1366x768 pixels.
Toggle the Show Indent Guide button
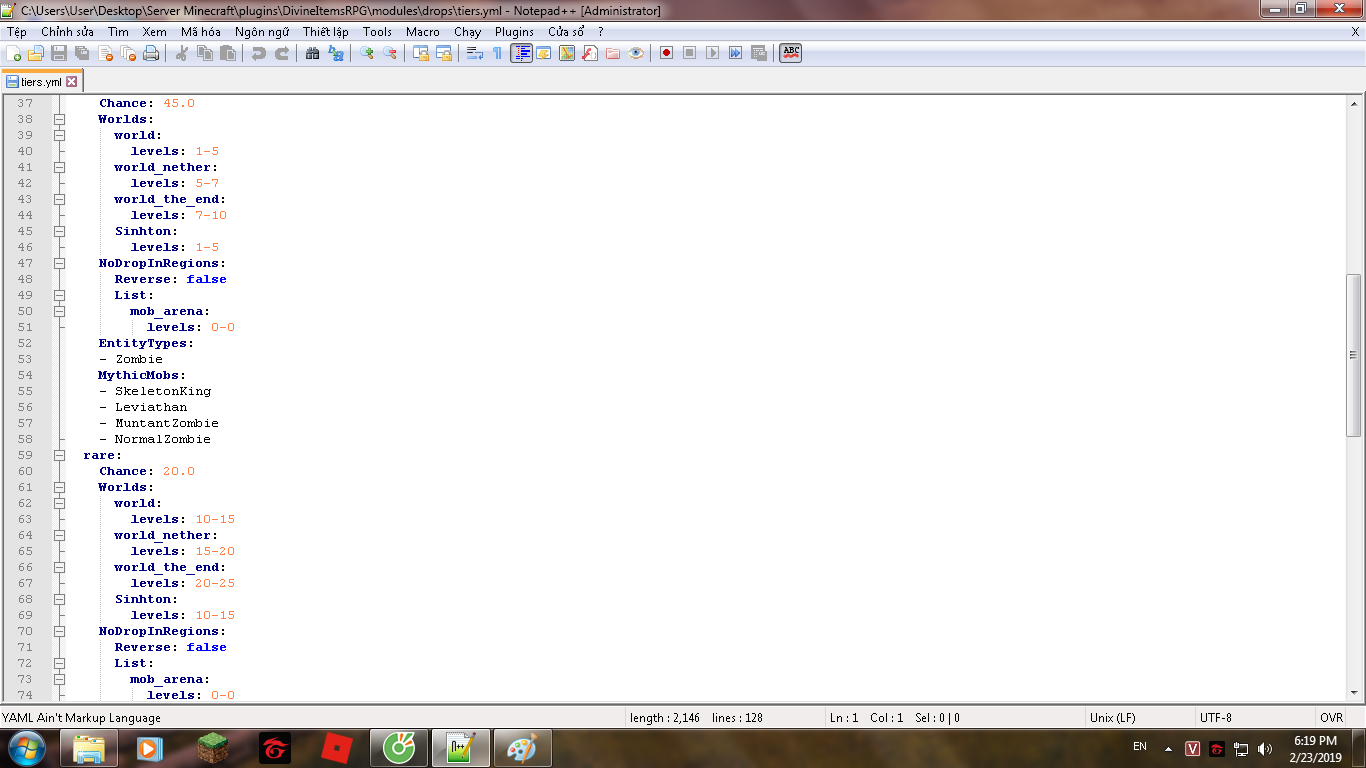pos(521,53)
